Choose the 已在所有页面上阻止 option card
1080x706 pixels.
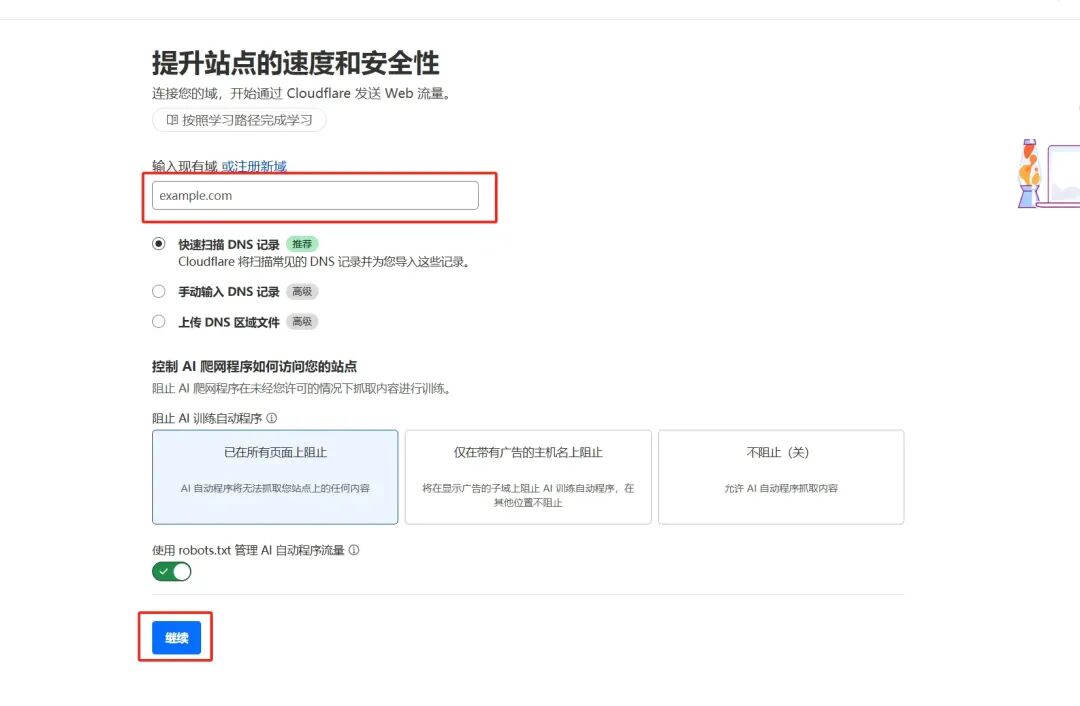(x=275, y=477)
